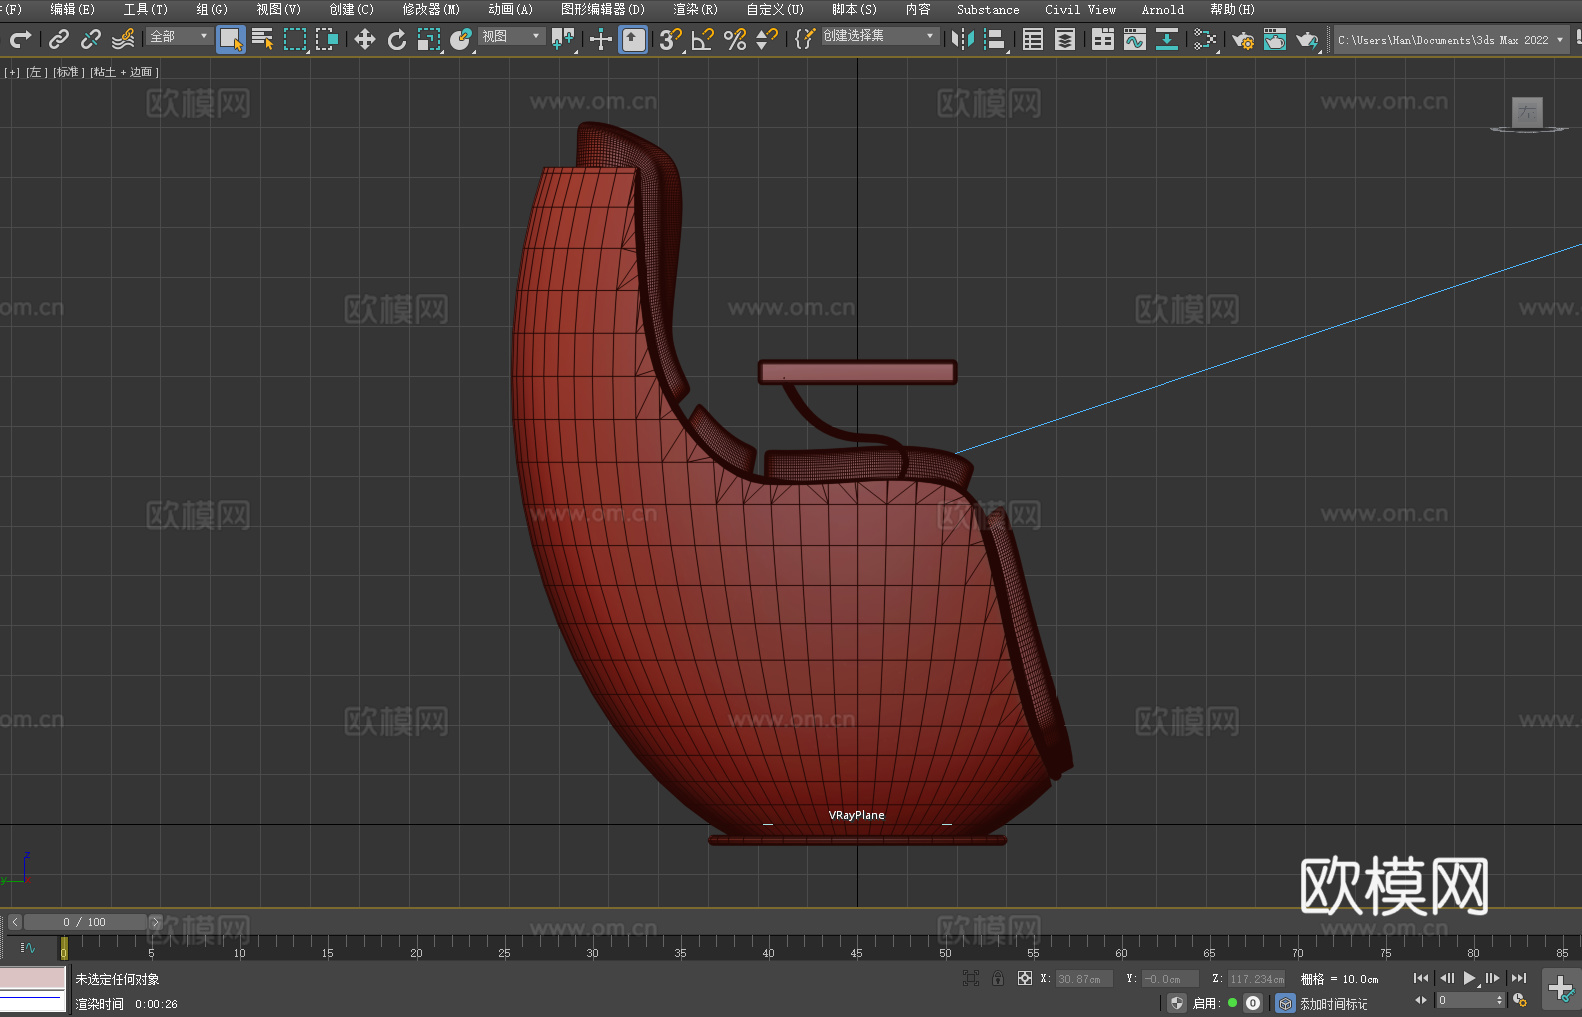
Task: Select the Rotate tool
Action: point(397,39)
